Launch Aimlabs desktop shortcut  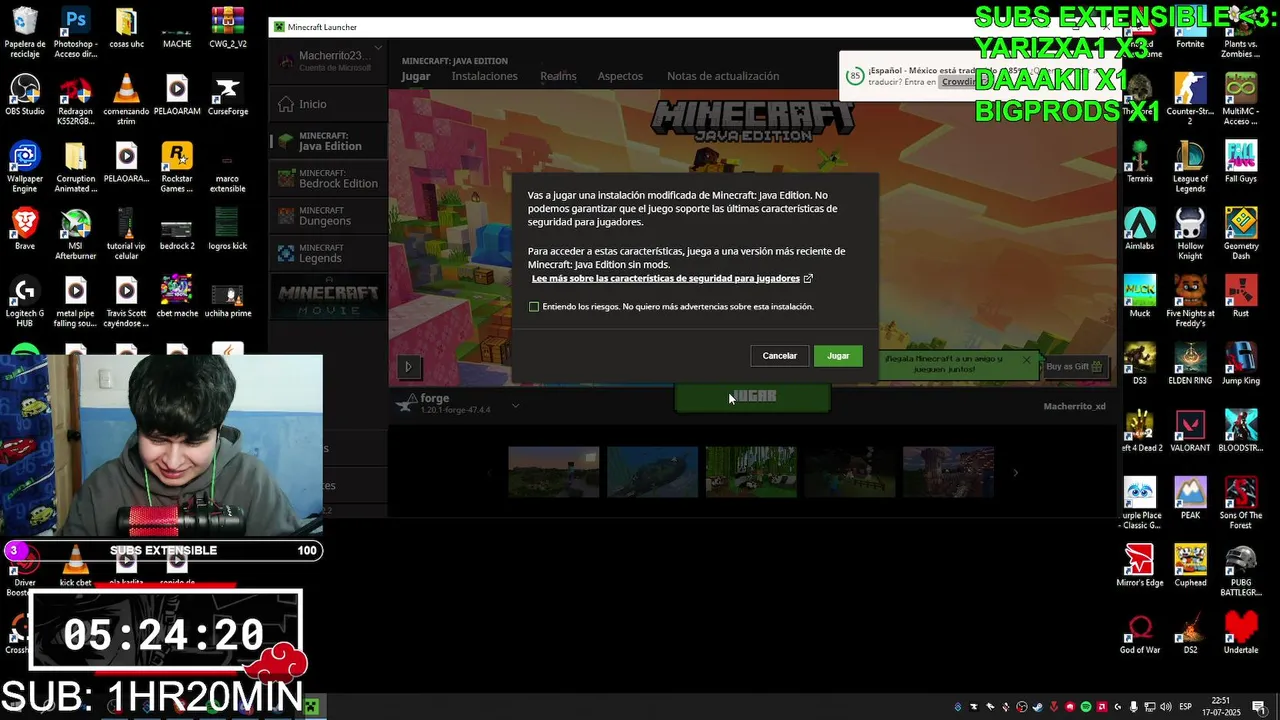(1139, 229)
